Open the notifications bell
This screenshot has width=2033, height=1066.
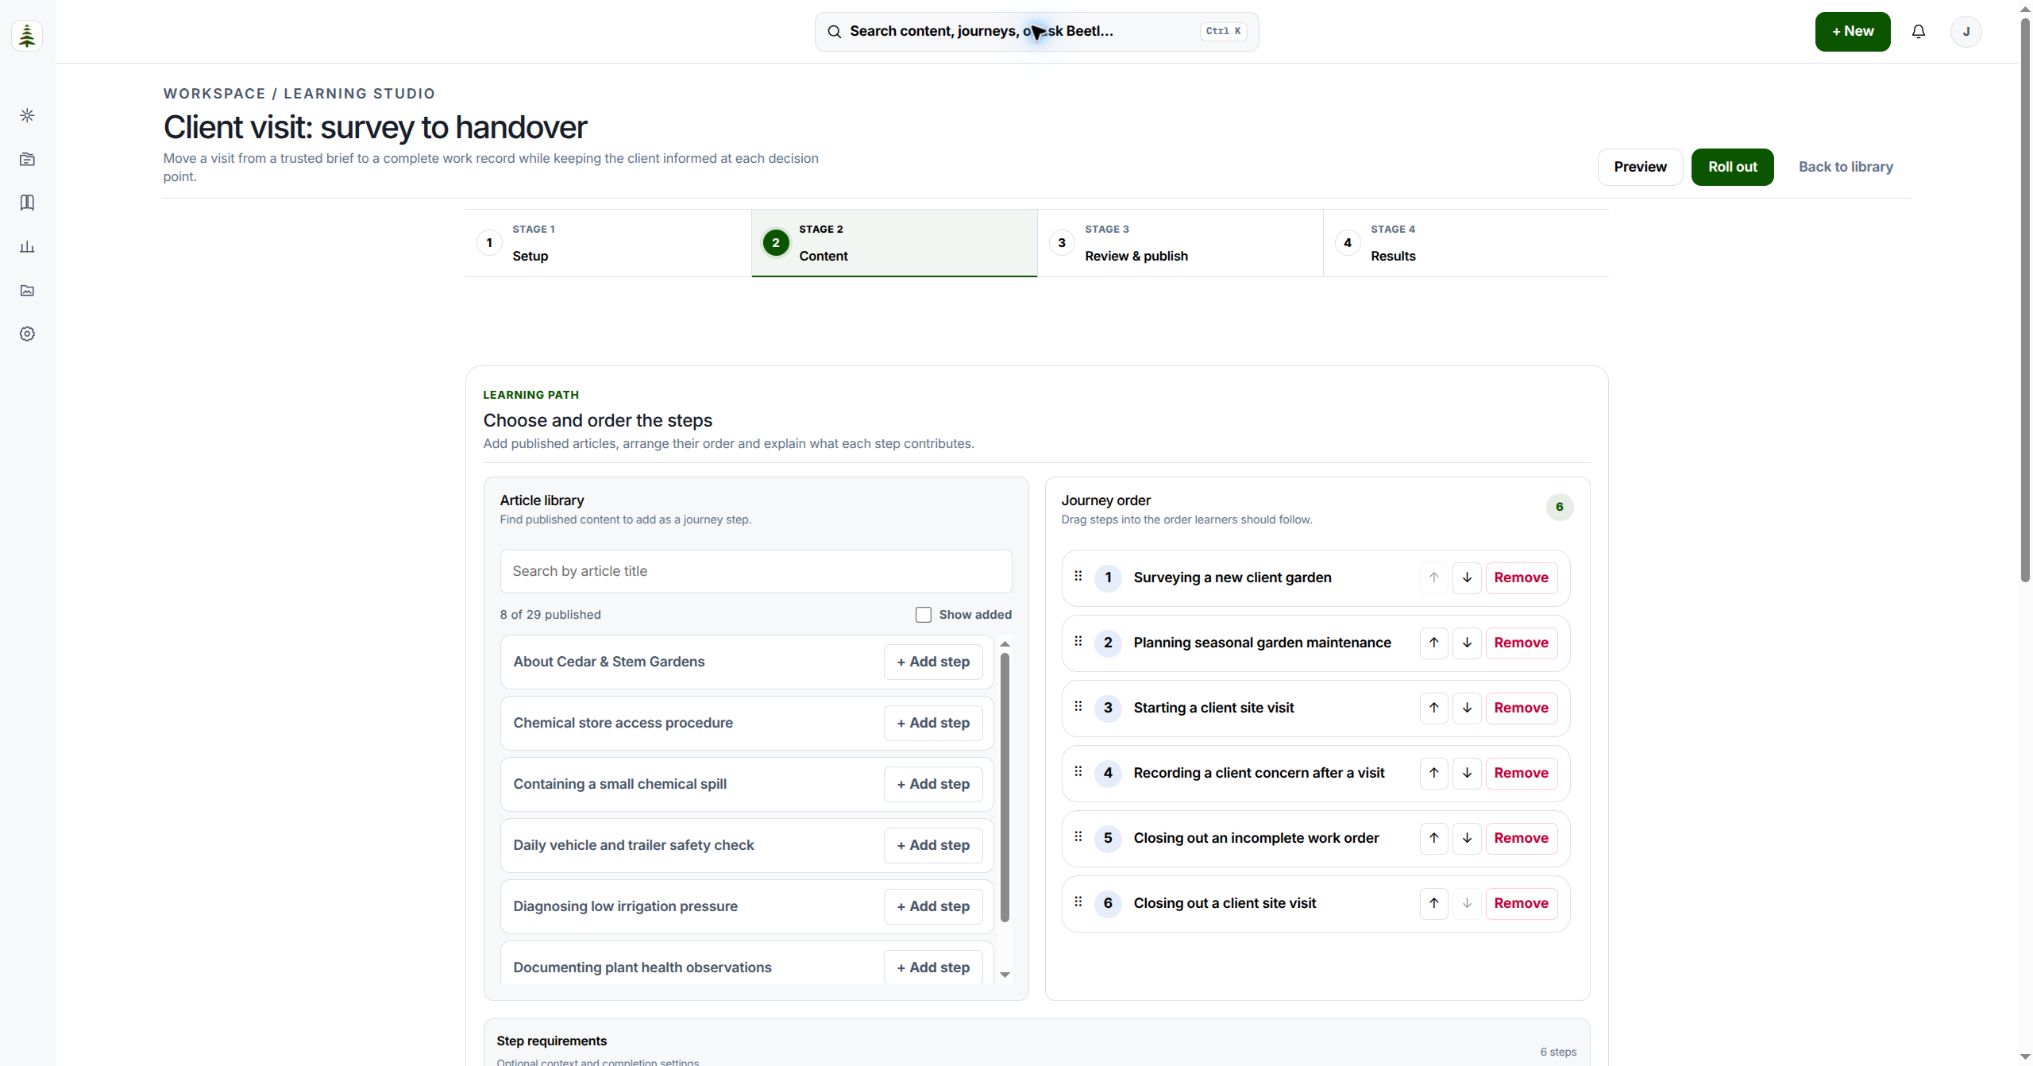click(1918, 32)
